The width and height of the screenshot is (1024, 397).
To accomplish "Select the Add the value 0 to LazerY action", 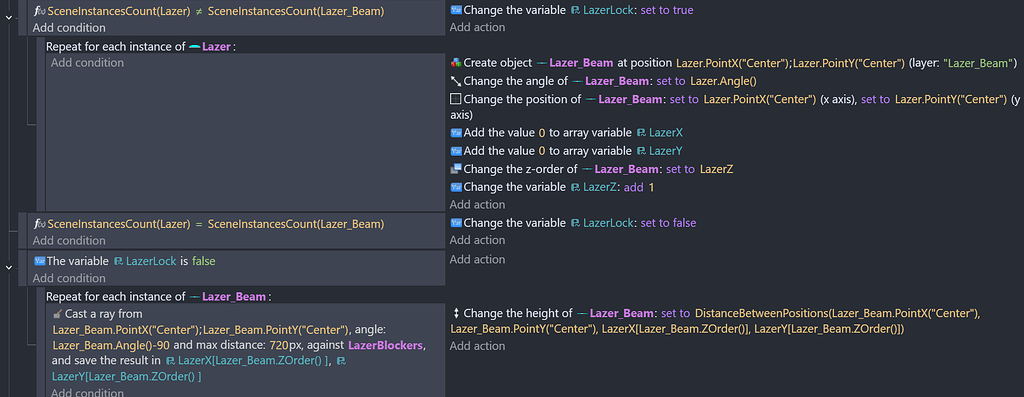I will [x=567, y=151].
